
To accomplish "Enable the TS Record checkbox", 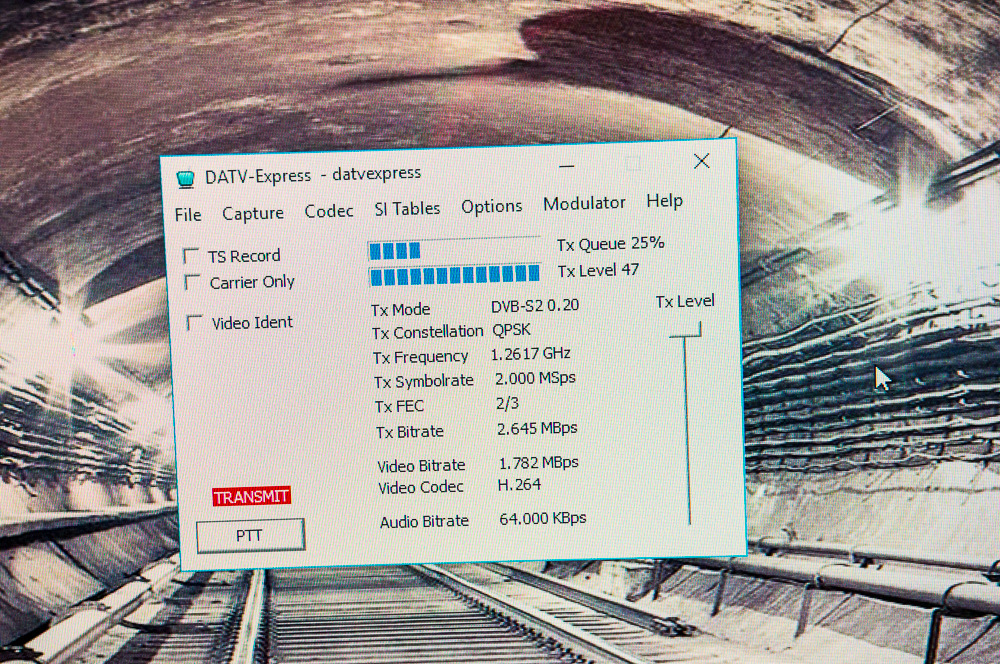I will [191, 256].
